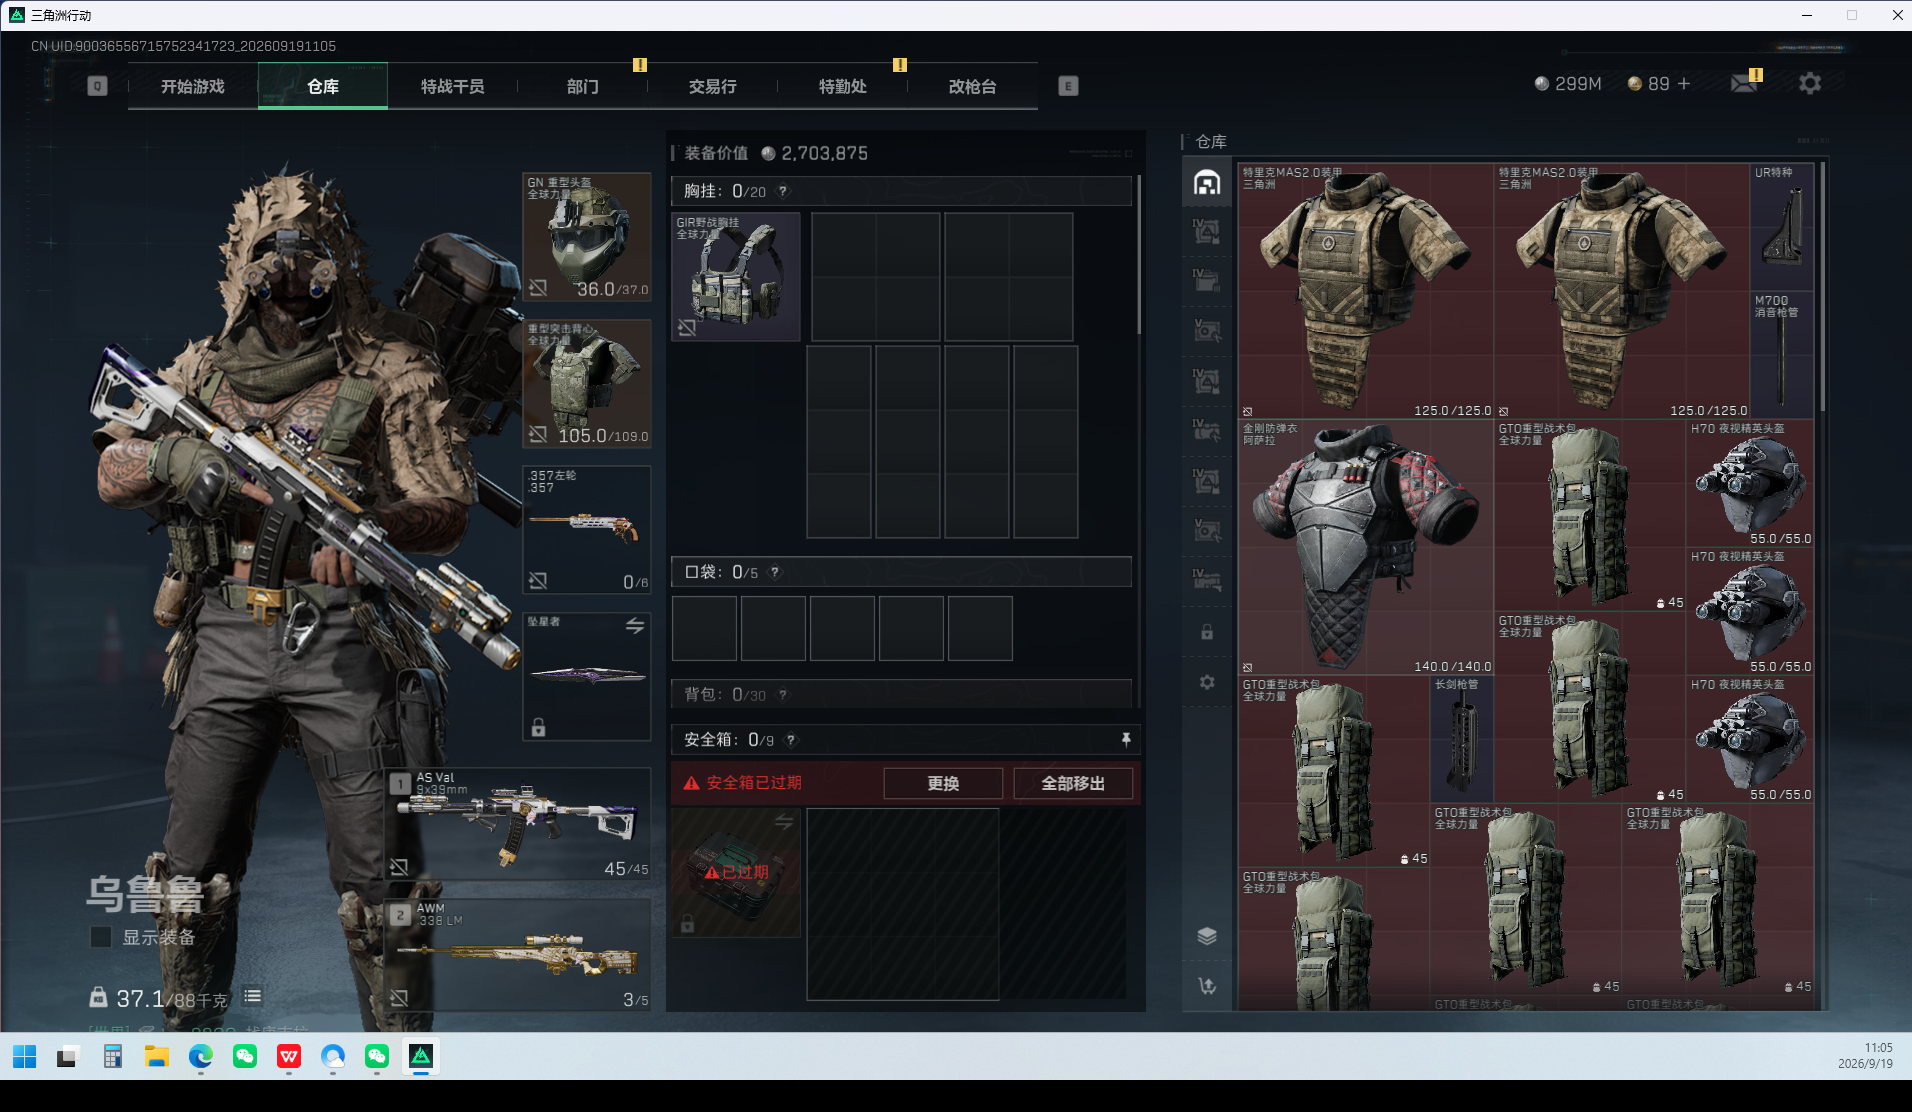Click the Q key shortcut icon
This screenshot has height=1112, width=1912.
tap(97, 86)
